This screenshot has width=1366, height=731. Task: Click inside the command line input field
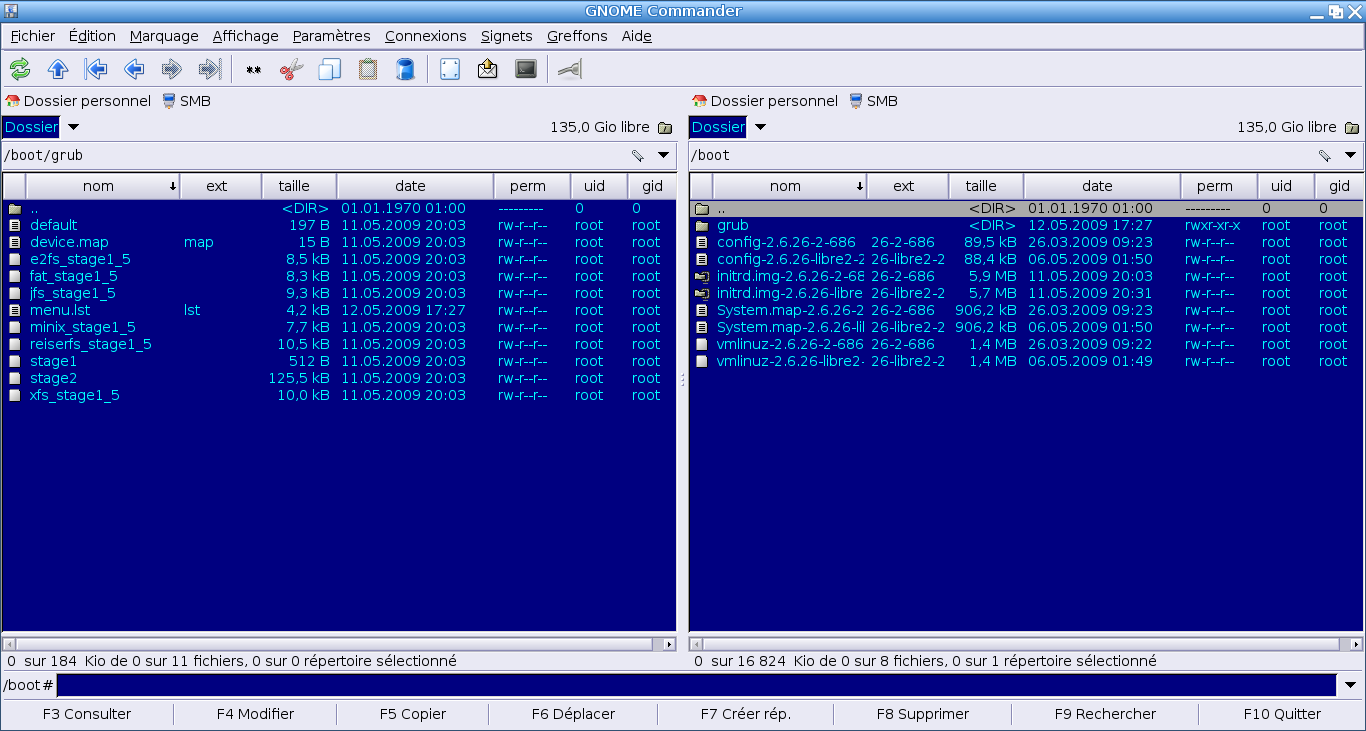pos(696,685)
